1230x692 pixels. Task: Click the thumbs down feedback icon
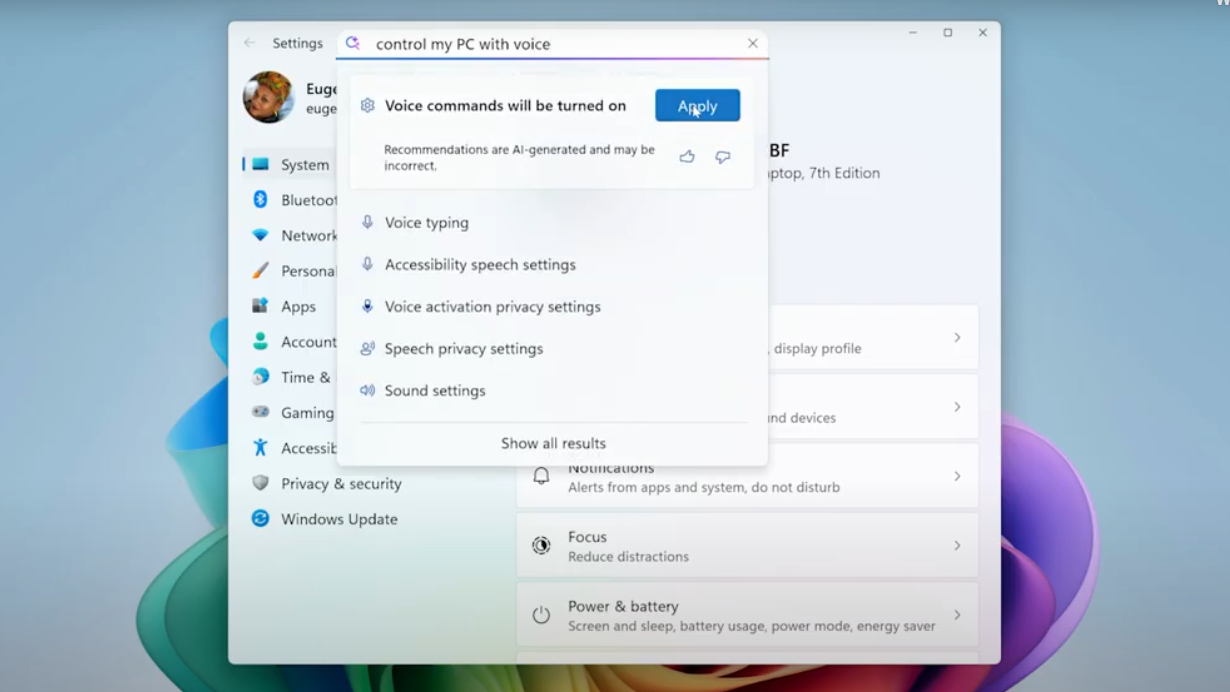tap(723, 157)
